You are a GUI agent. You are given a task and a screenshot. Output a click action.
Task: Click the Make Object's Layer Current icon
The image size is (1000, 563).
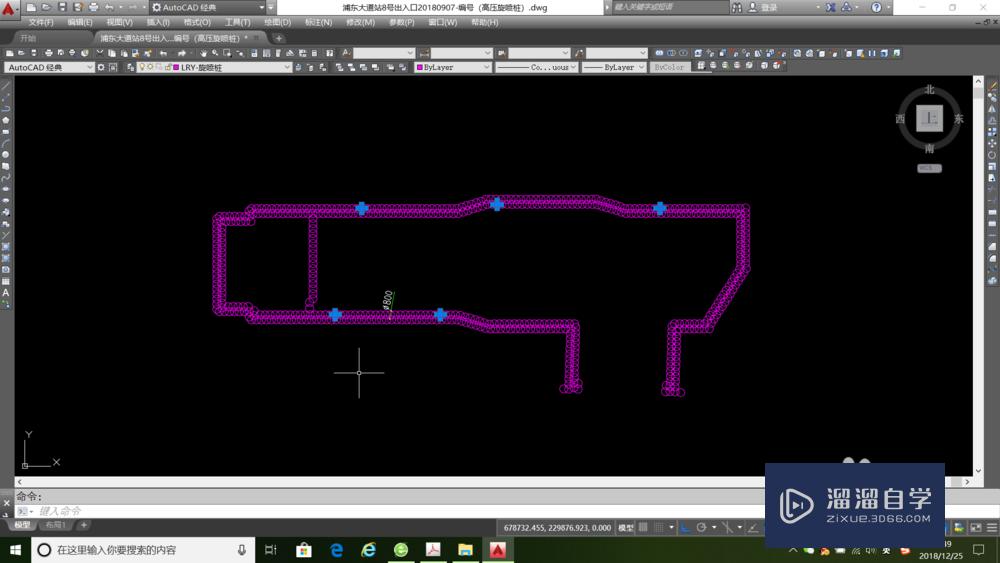click(x=298, y=67)
